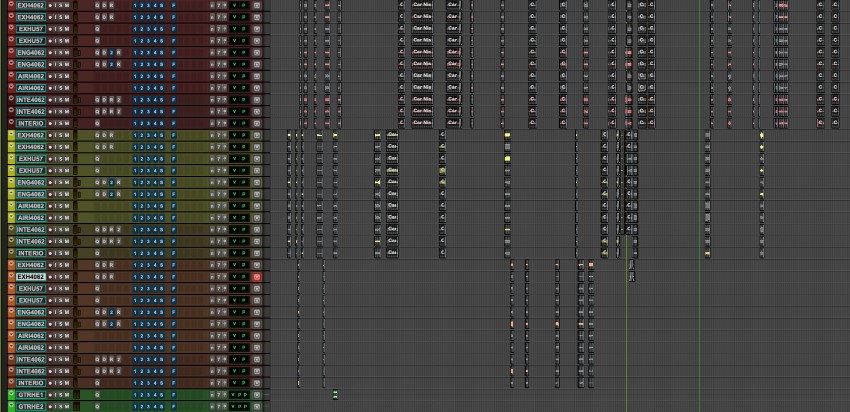This screenshot has height=412, width=850.
Task: Open send F on GTRHE1
Action: [x=173, y=395]
